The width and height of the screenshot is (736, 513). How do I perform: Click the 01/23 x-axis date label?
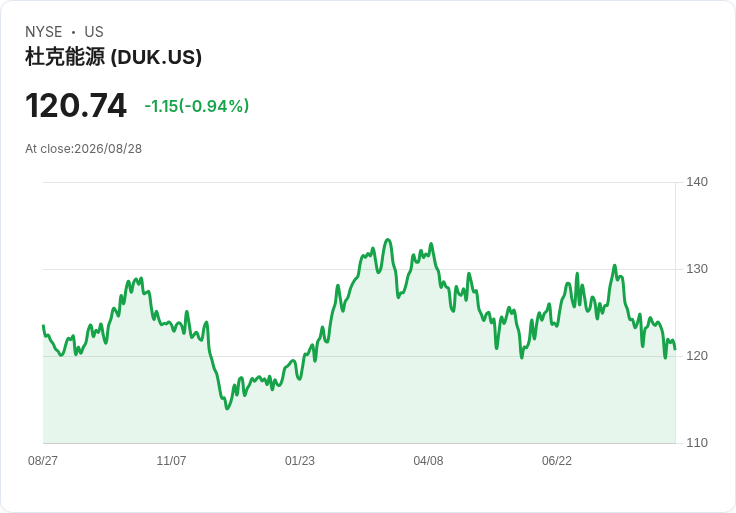299,460
